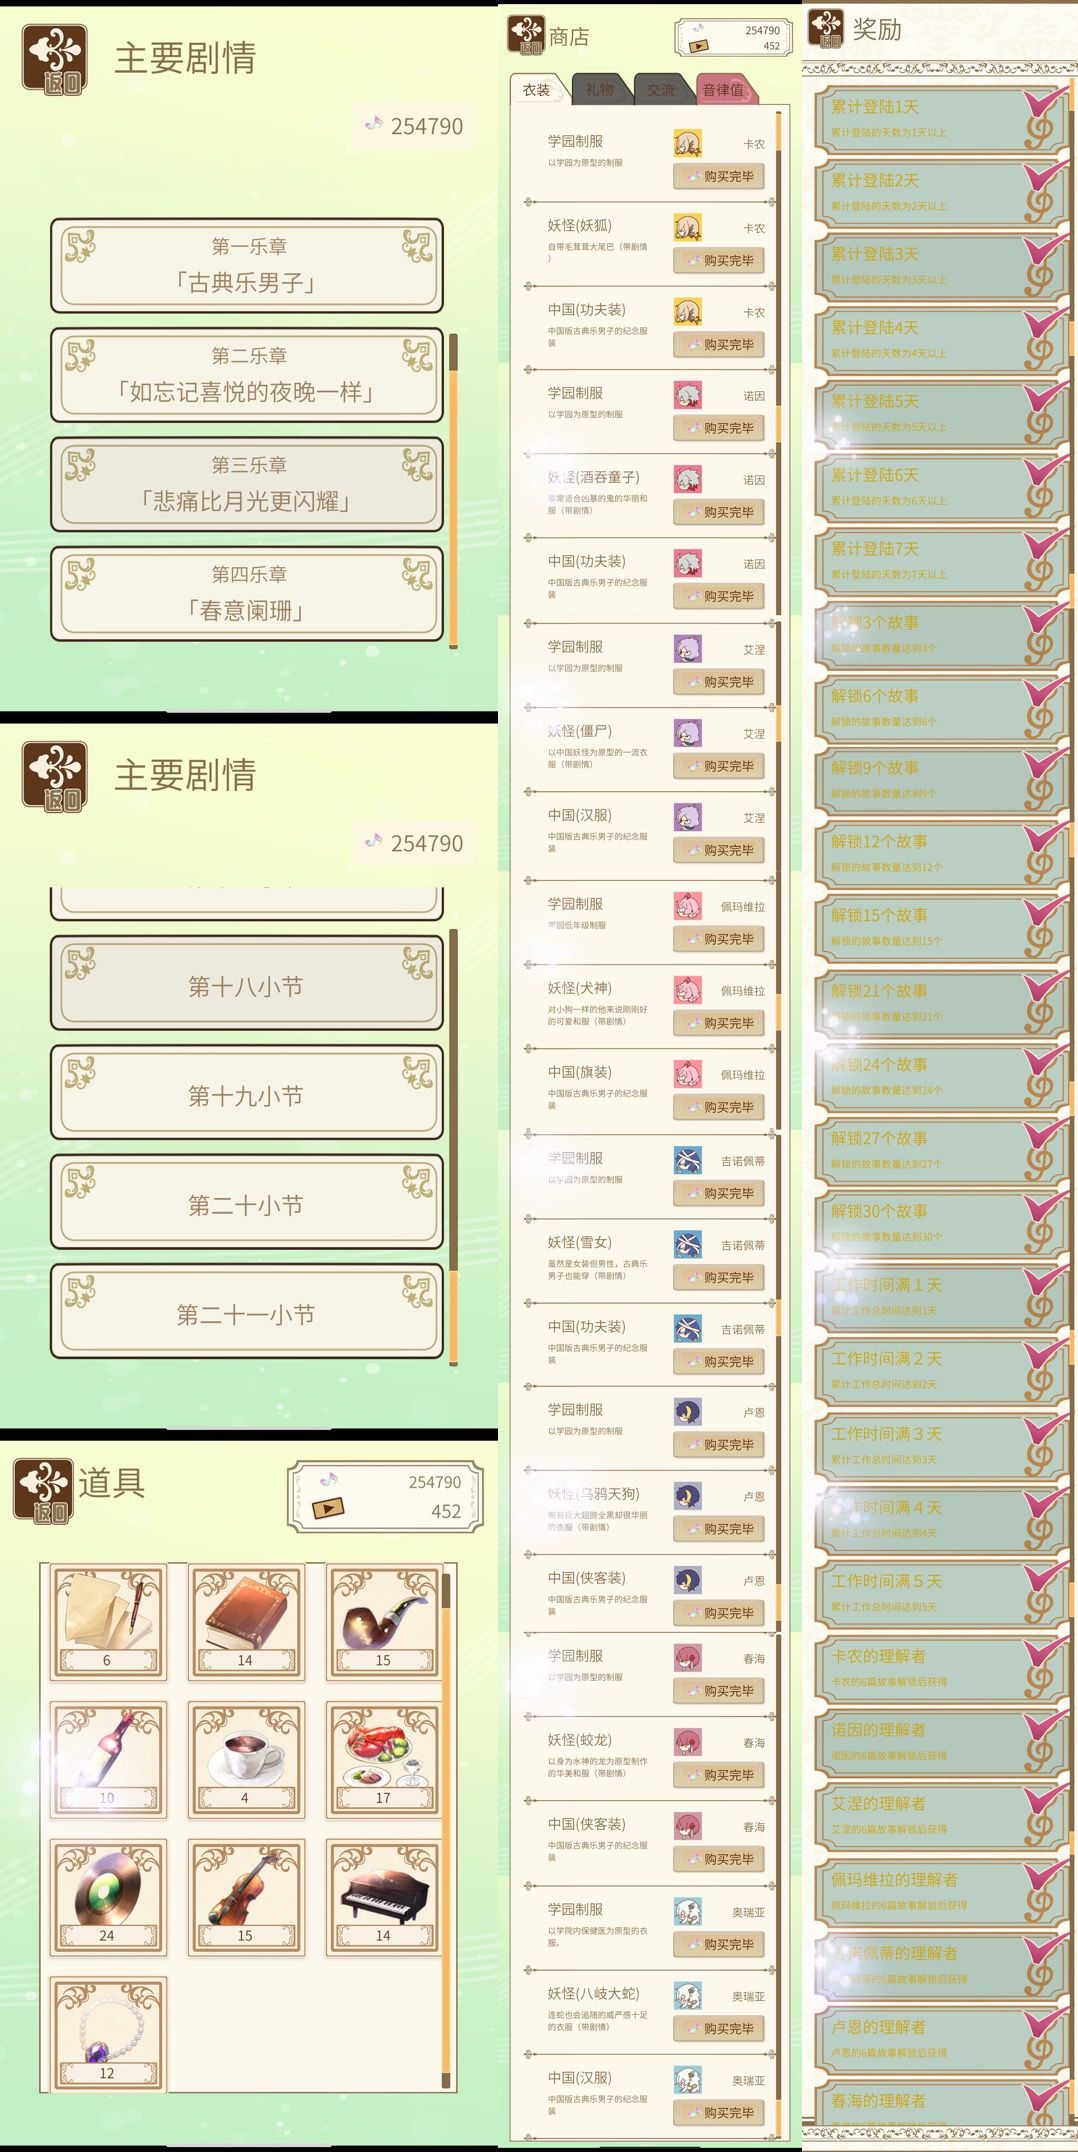
Task: Open chapter 第一乐章「古典乐男子」
Action: tap(247, 266)
